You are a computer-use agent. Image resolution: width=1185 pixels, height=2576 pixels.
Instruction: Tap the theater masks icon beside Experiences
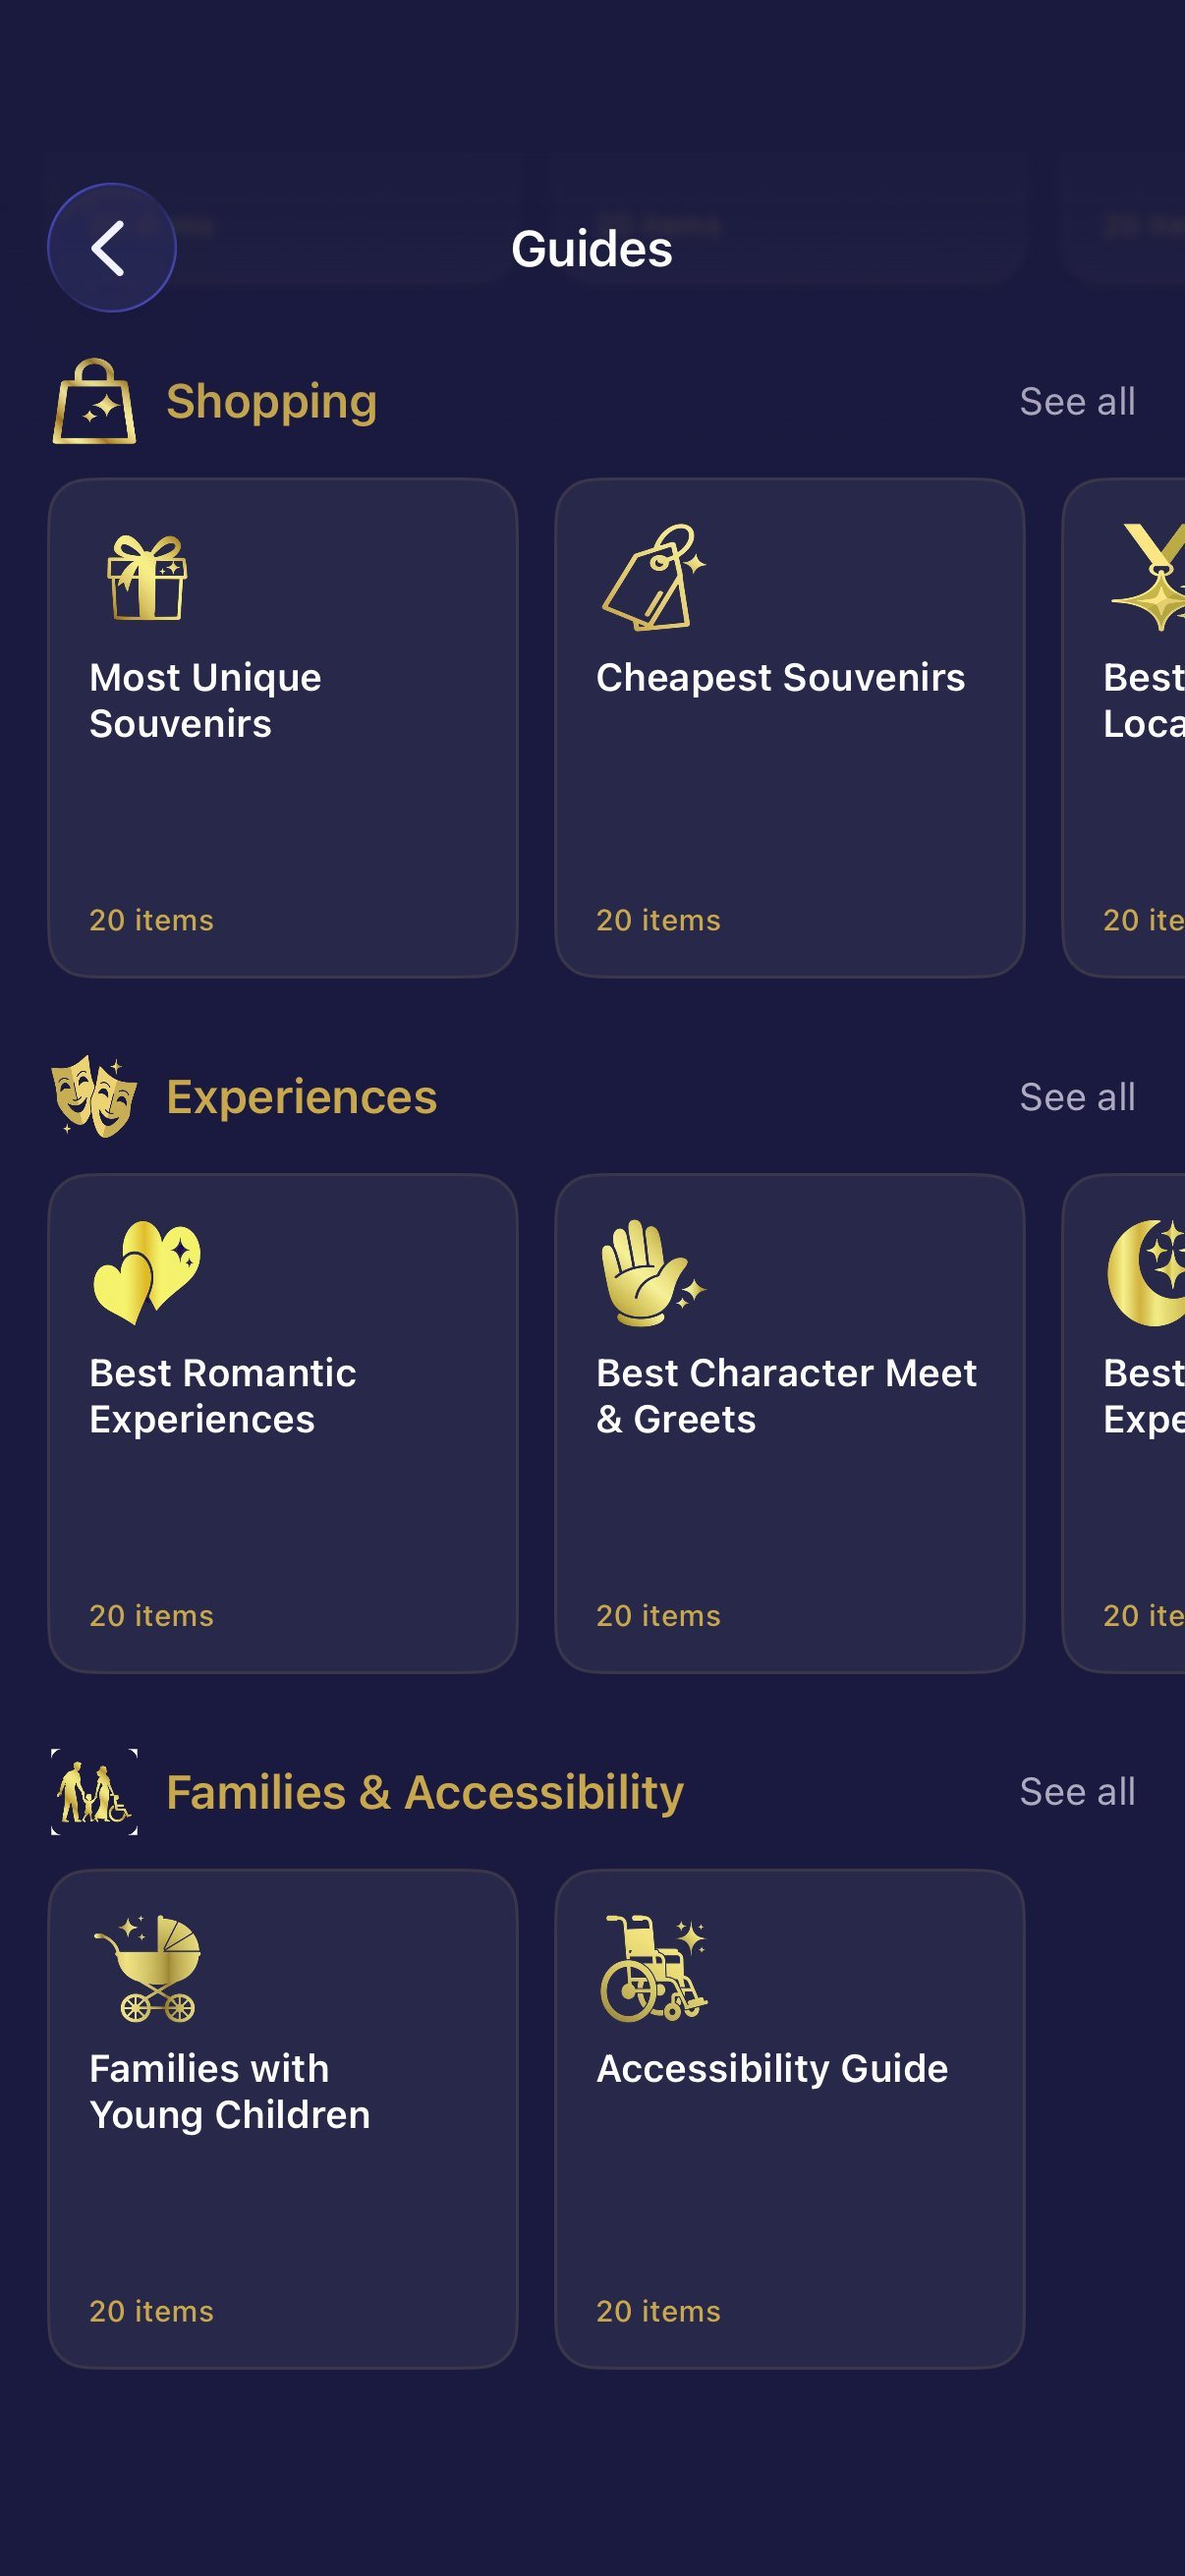[x=95, y=1096]
